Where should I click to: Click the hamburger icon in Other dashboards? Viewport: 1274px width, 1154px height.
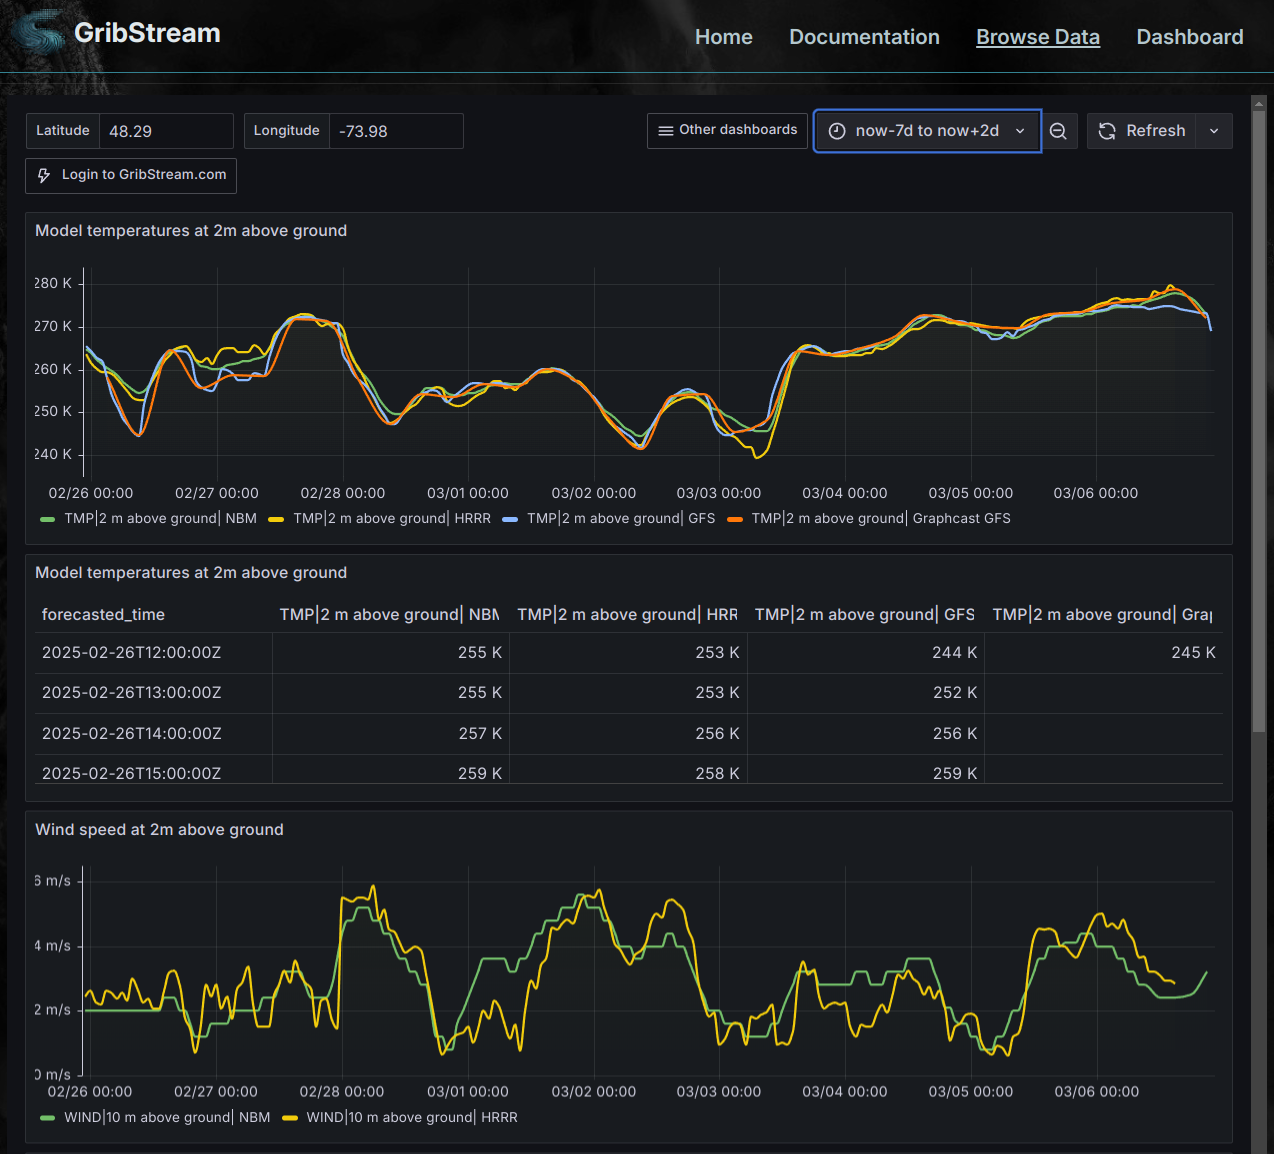[665, 131]
